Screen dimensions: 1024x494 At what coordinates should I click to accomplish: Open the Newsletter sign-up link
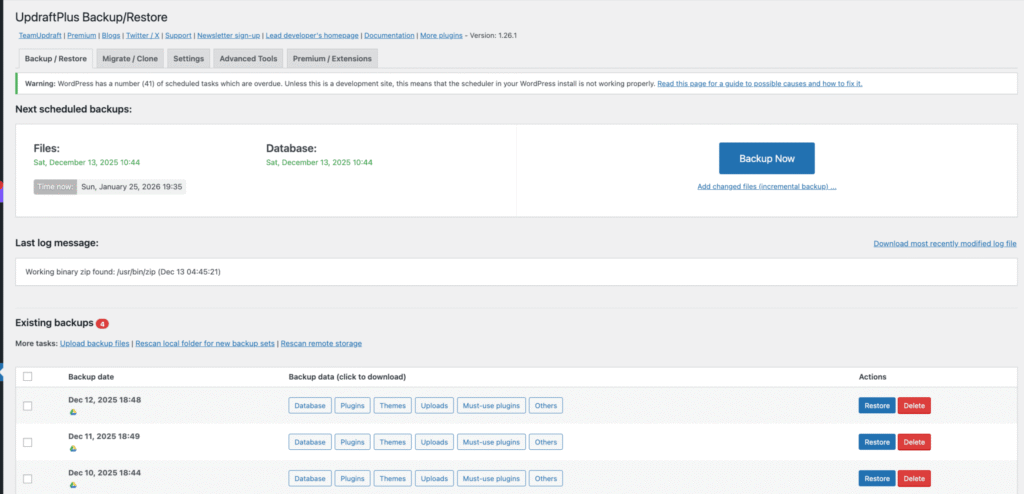click(x=229, y=35)
